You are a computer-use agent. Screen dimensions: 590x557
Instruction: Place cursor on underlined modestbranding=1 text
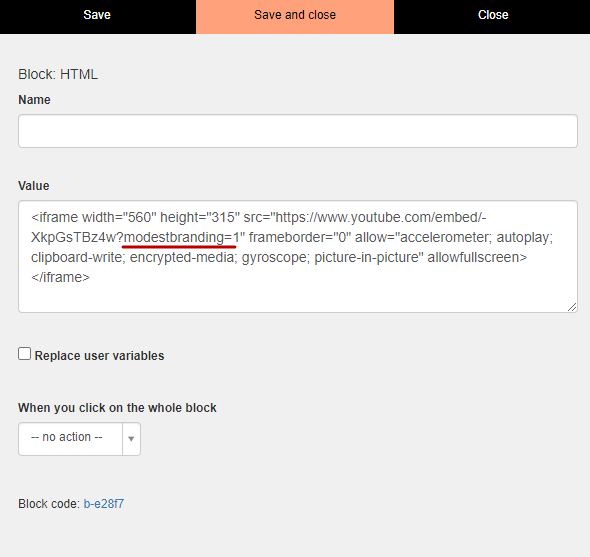click(x=182, y=237)
